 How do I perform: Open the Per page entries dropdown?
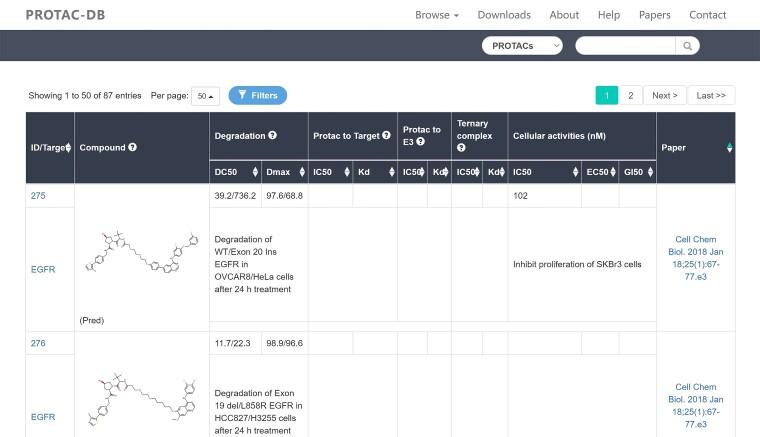click(205, 96)
